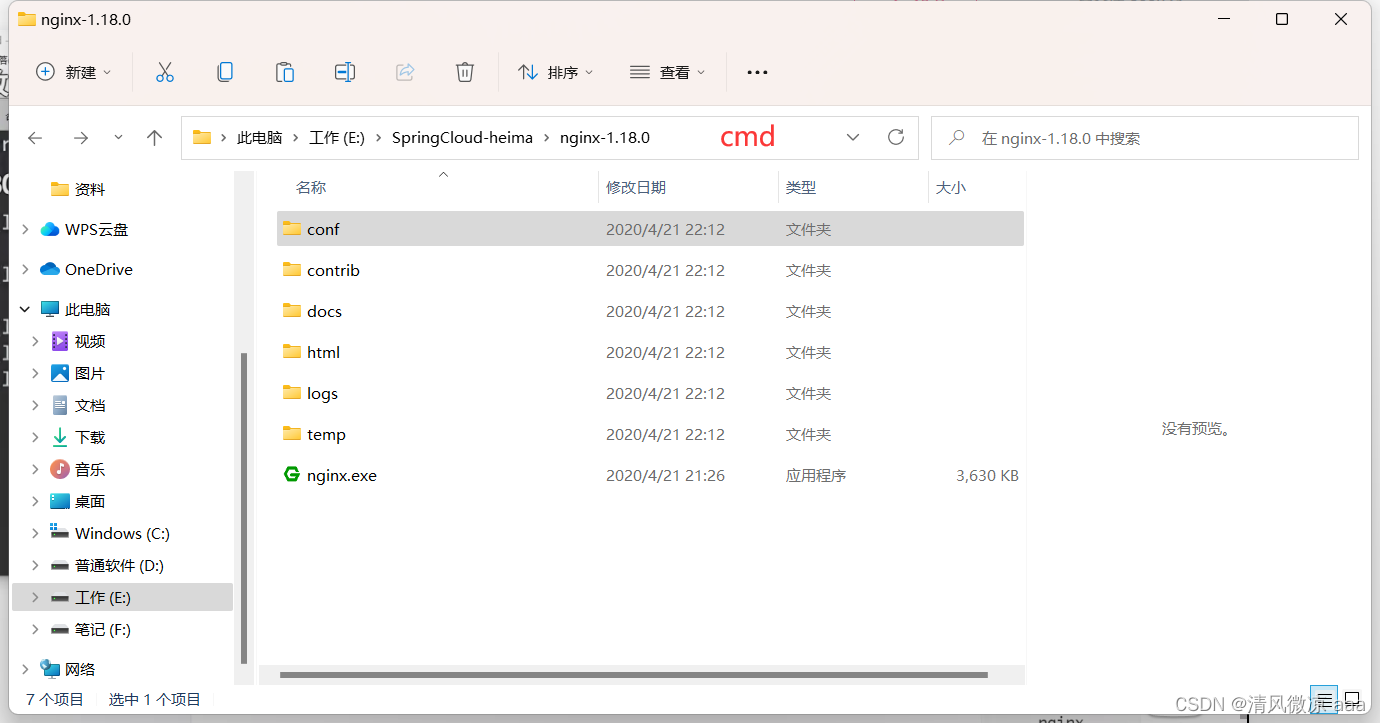Sort files by 修改日期 column header
Viewport: 1380px width, 723px height.
point(636,187)
